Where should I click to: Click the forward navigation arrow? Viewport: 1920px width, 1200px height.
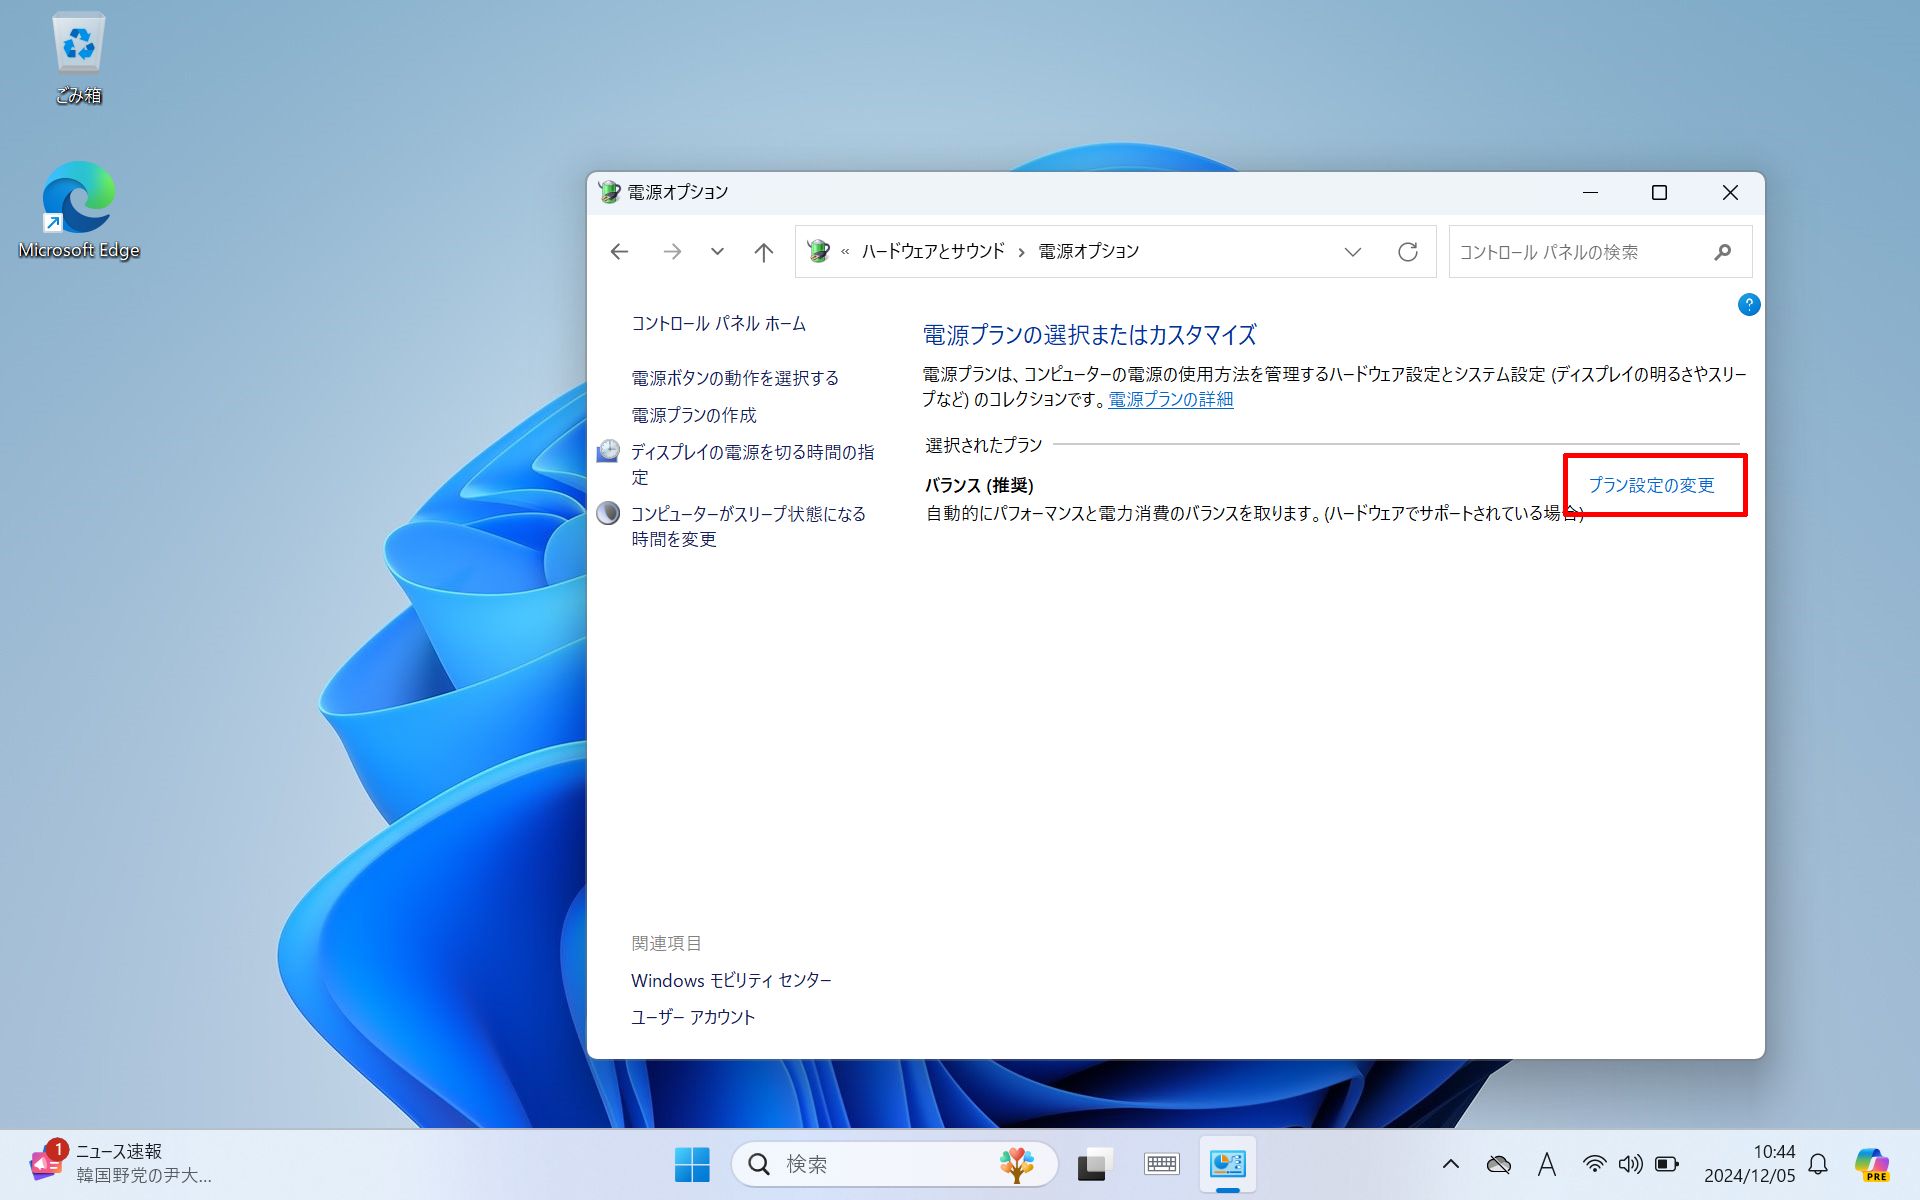pyautogui.click(x=672, y=252)
